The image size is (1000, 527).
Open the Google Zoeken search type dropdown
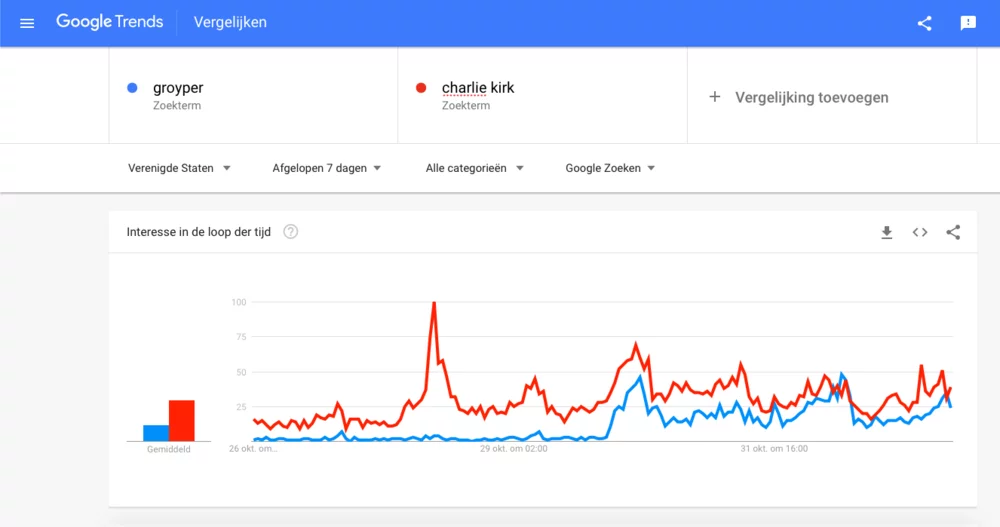610,168
